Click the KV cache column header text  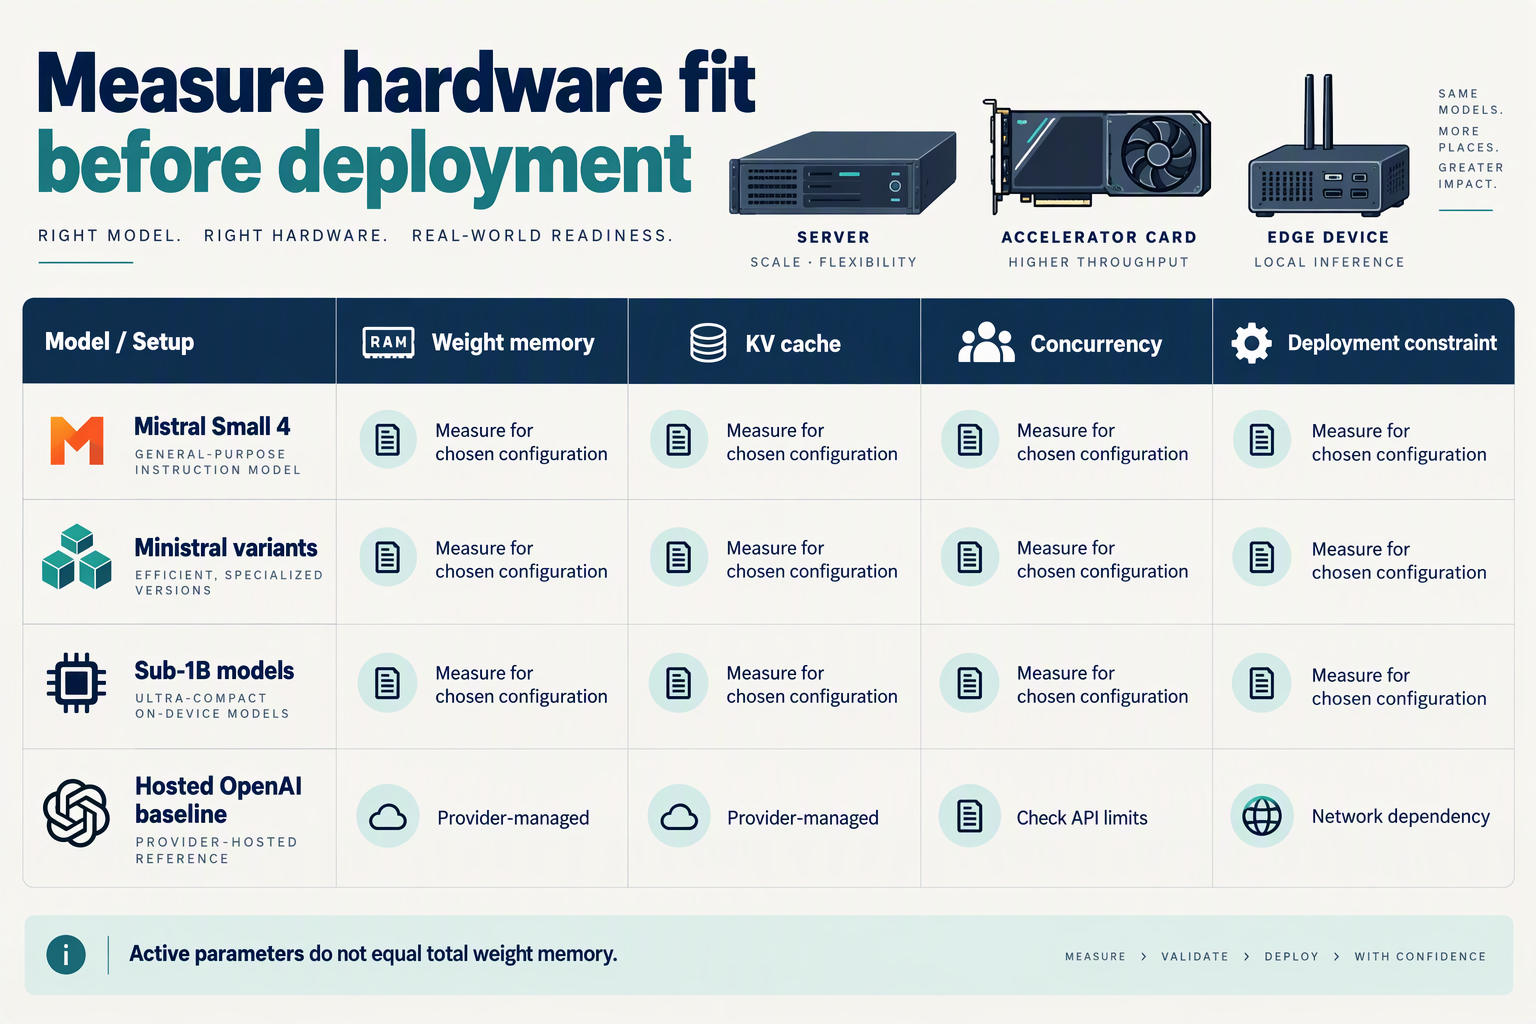pyautogui.click(x=793, y=344)
